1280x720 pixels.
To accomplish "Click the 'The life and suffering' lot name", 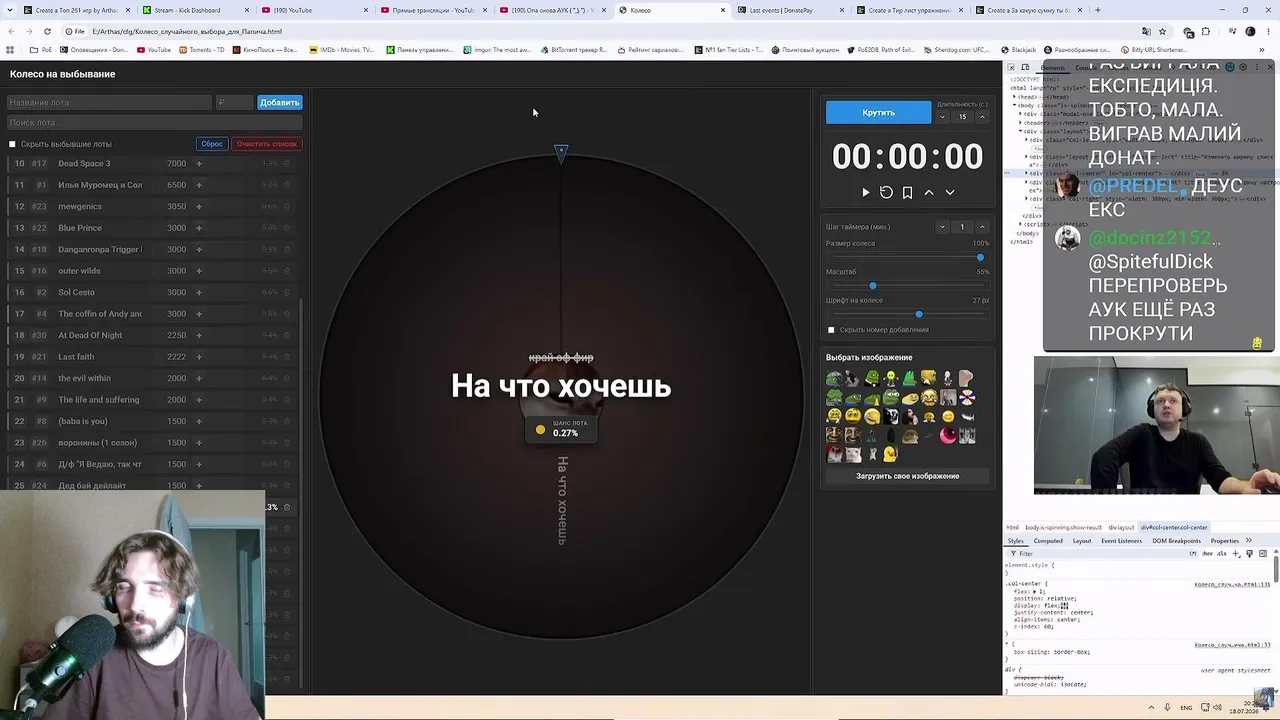I will [x=100, y=400].
